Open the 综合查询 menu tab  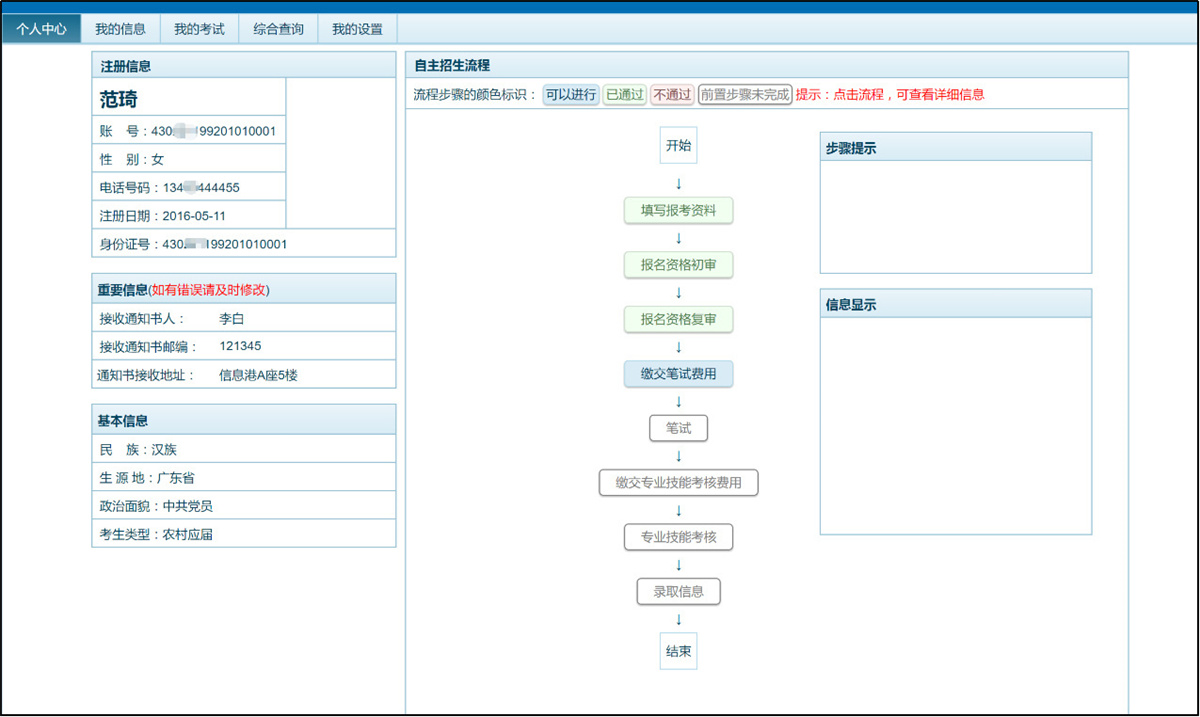(278, 29)
